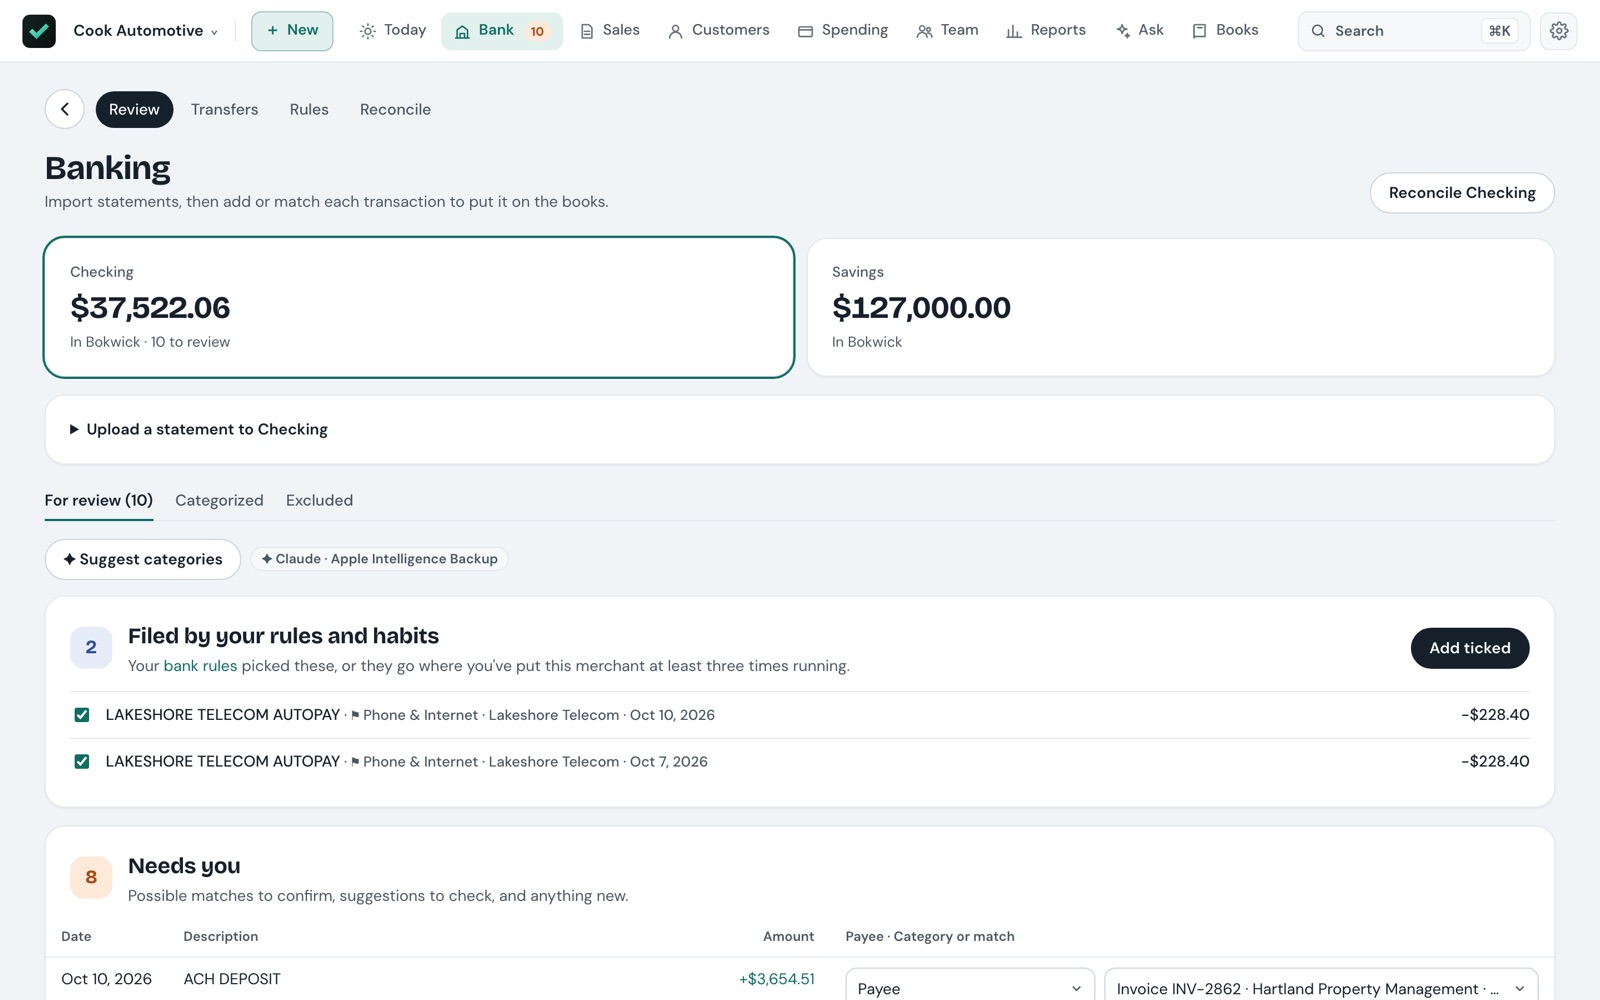Screen dimensions: 1600x1000
Task: Click Add ticked button
Action: tap(1469, 648)
